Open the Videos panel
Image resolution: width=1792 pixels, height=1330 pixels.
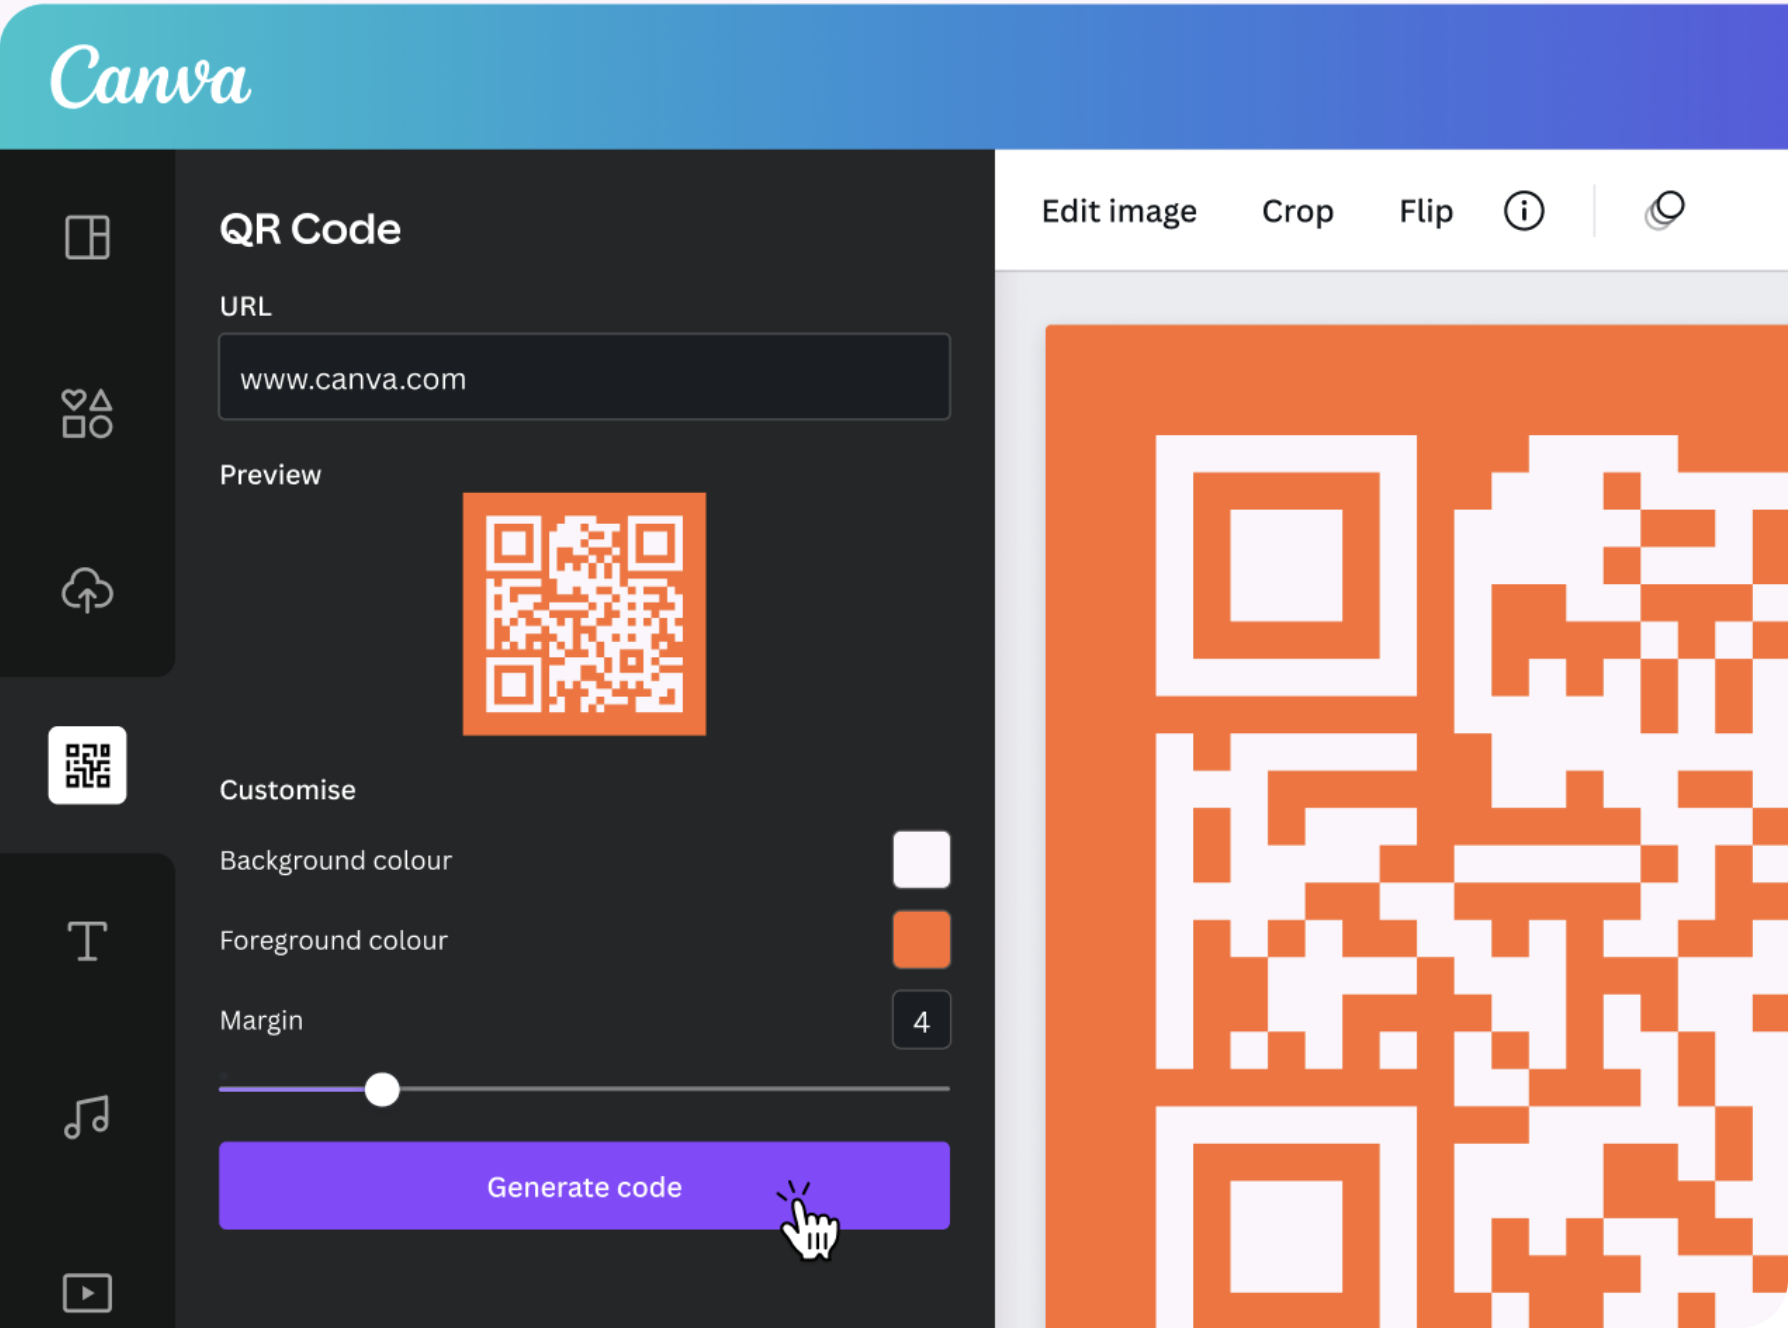(x=87, y=1293)
